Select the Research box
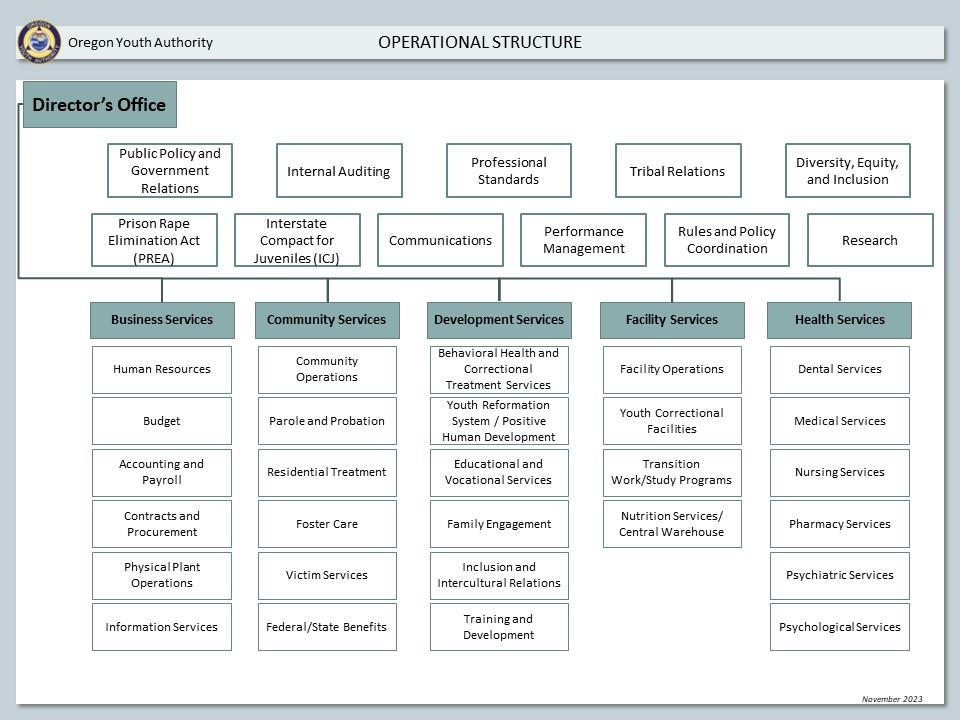Viewport: 960px width, 720px height. click(869, 240)
